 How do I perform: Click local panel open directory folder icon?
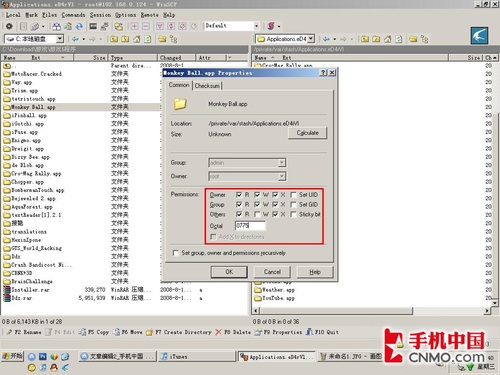[162, 39]
